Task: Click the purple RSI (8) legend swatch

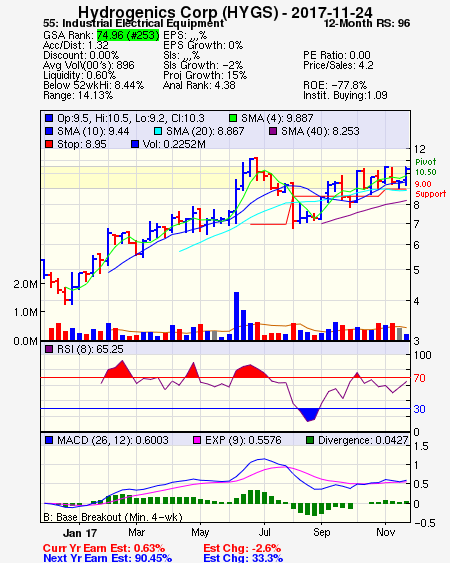Action: tap(49, 349)
